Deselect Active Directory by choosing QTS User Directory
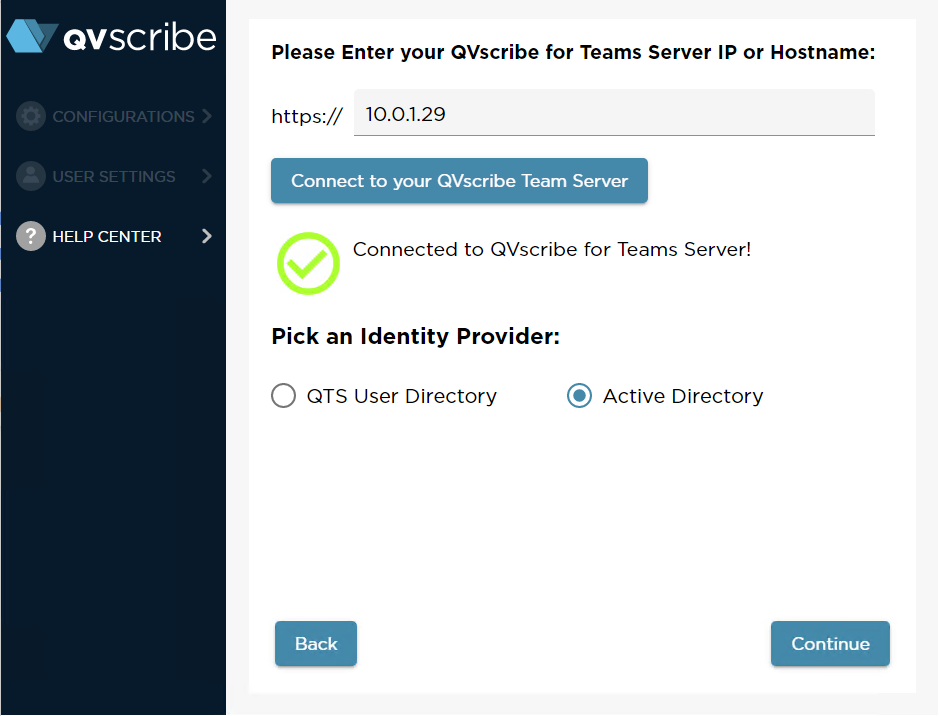939x716 pixels. click(x=283, y=396)
